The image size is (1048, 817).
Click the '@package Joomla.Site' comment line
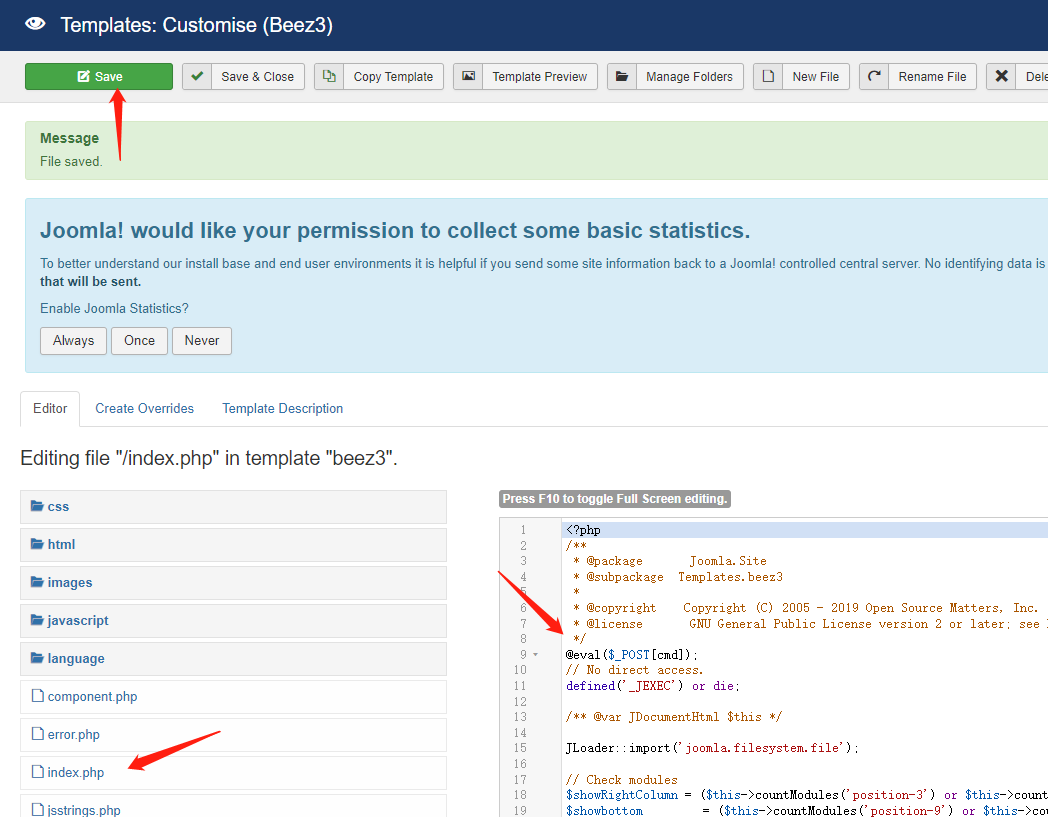click(670, 561)
